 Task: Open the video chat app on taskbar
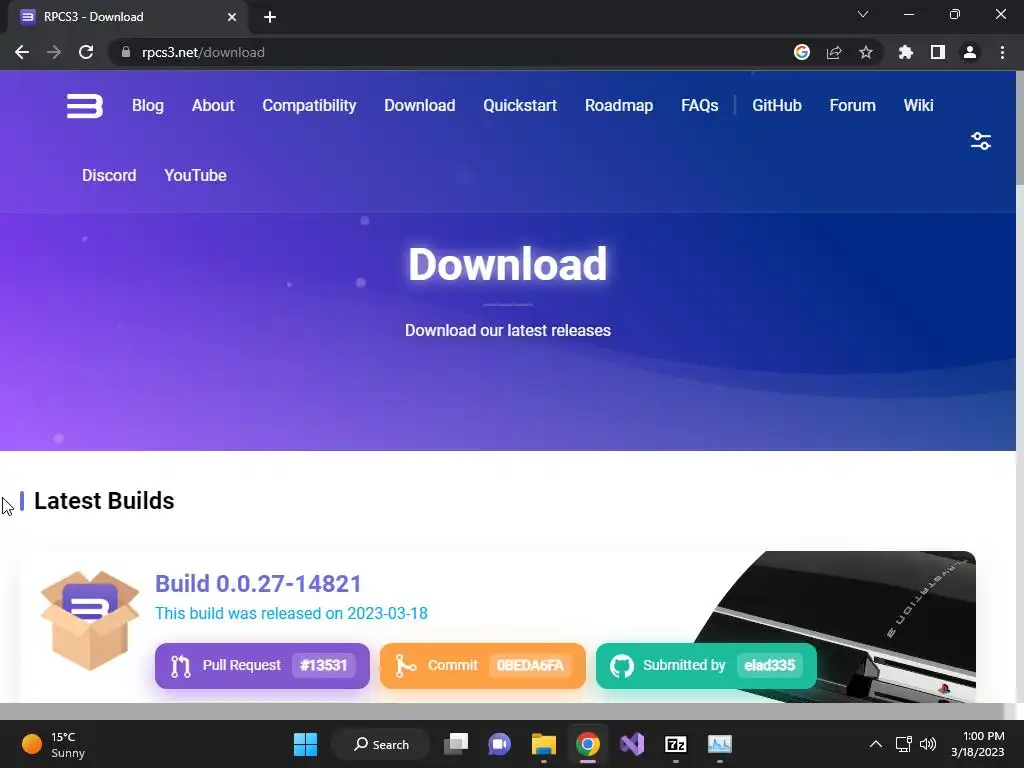click(x=500, y=744)
